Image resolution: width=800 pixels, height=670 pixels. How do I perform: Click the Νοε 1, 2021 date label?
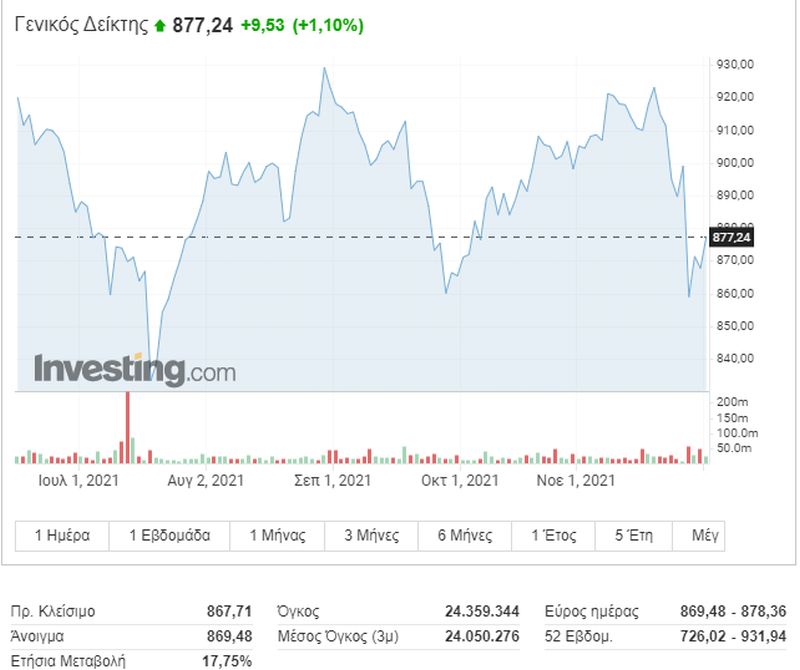coord(576,480)
